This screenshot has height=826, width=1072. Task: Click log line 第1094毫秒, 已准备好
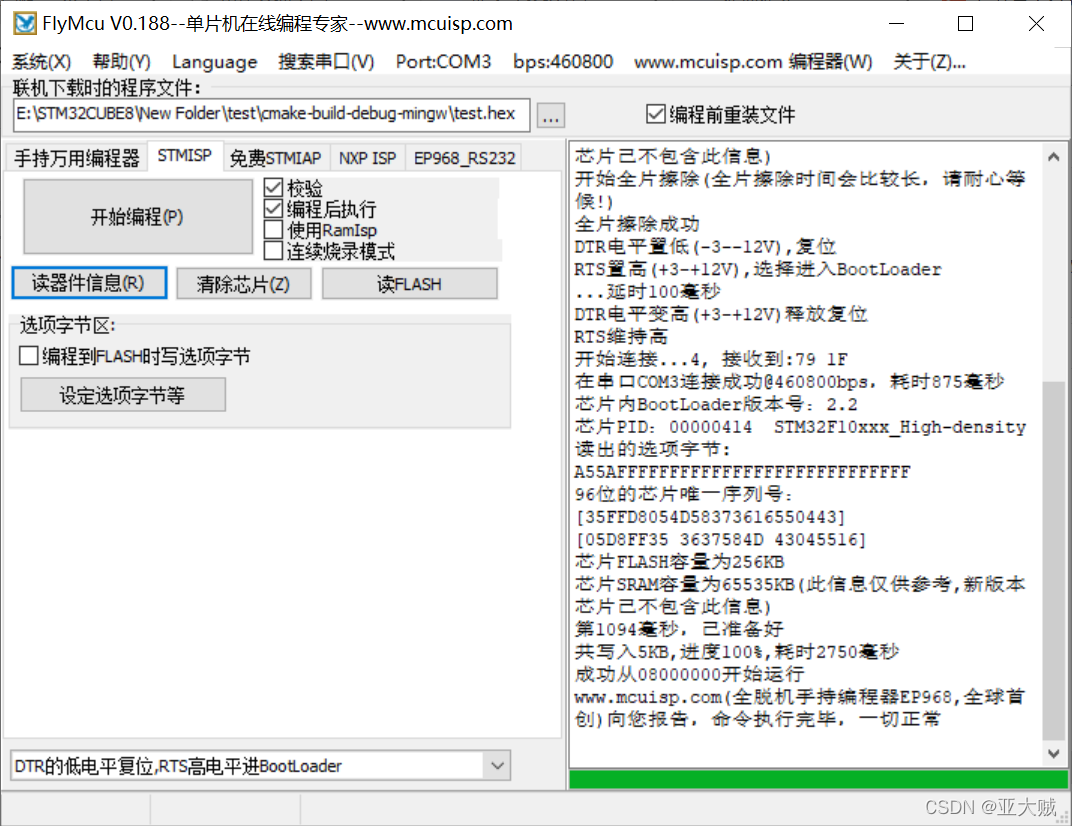pyautogui.click(x=679, y=629)
